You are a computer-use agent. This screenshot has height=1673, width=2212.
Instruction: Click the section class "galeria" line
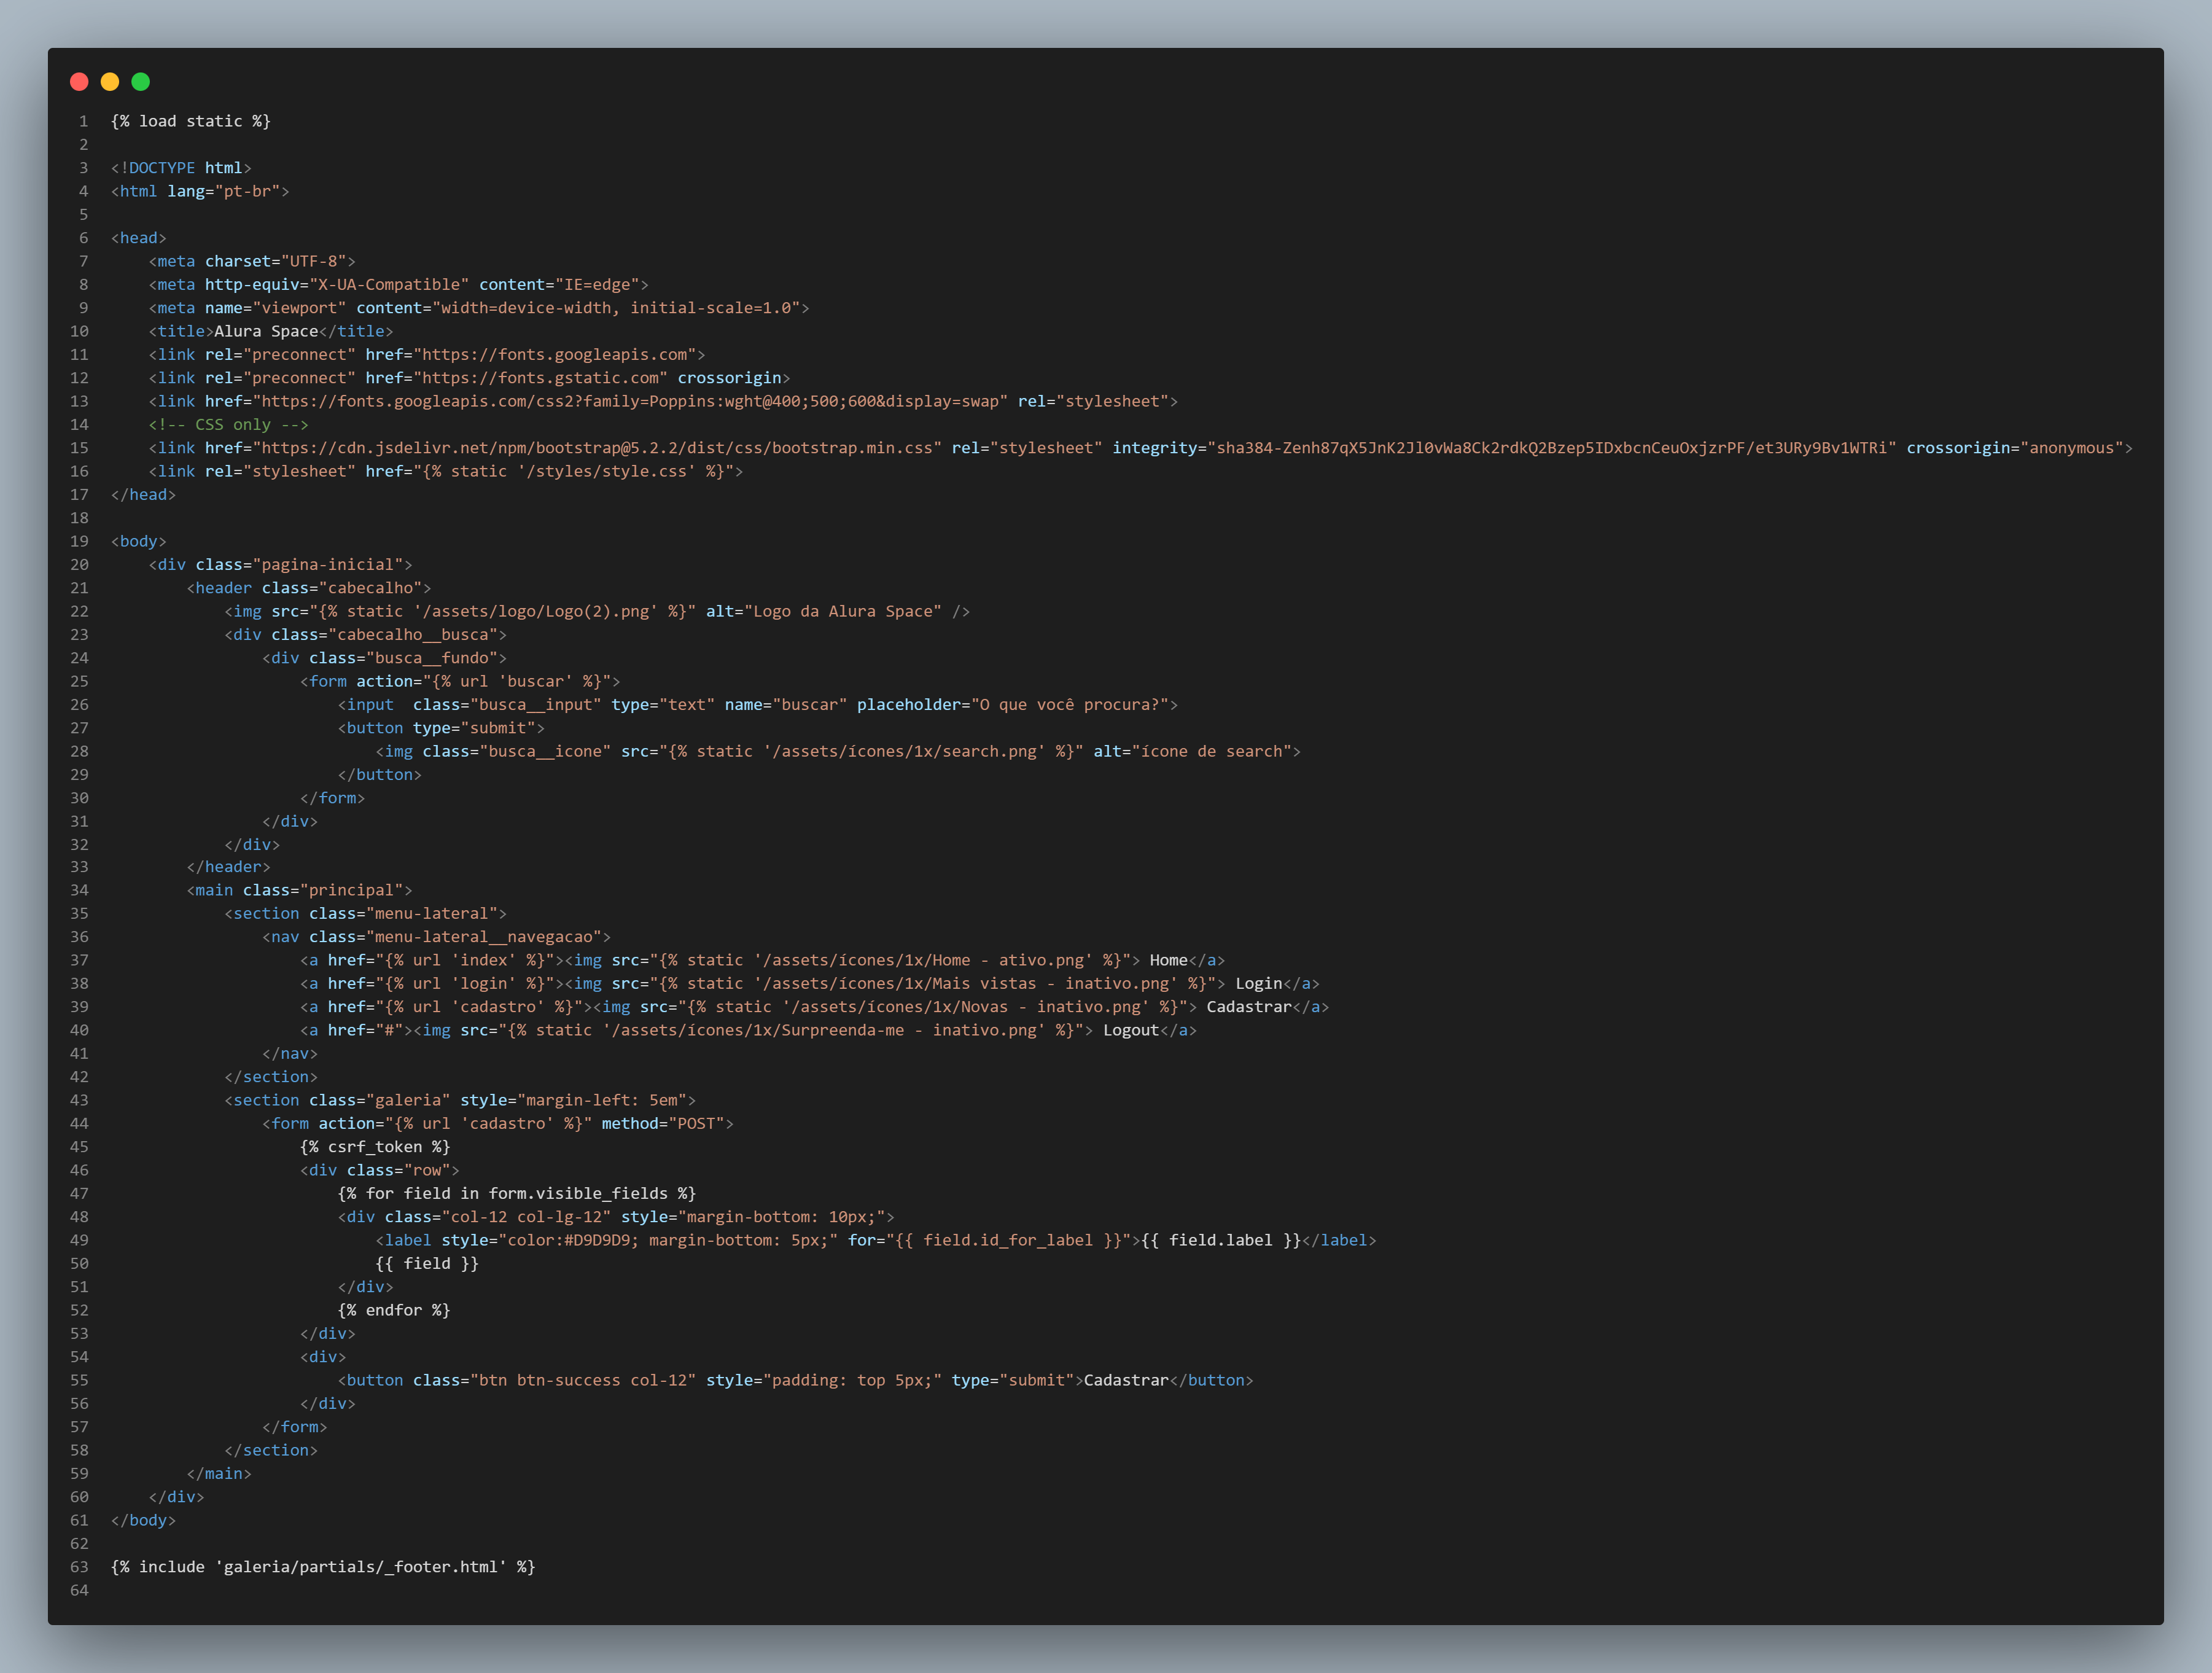pyautogui.click(x=460, y=1100)
